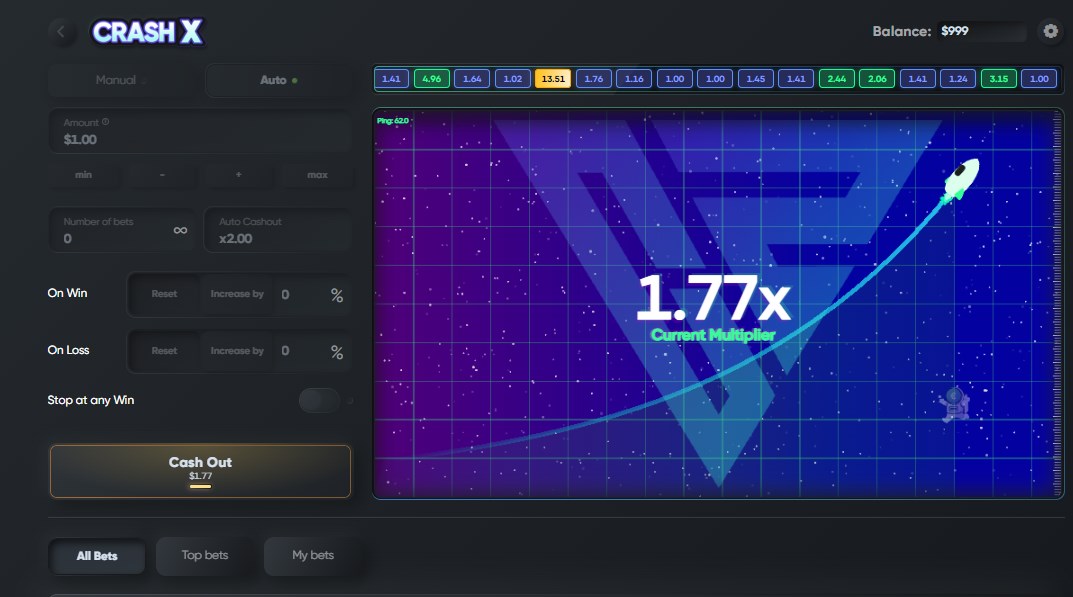Click the floating astronaut in the game area

954,403
